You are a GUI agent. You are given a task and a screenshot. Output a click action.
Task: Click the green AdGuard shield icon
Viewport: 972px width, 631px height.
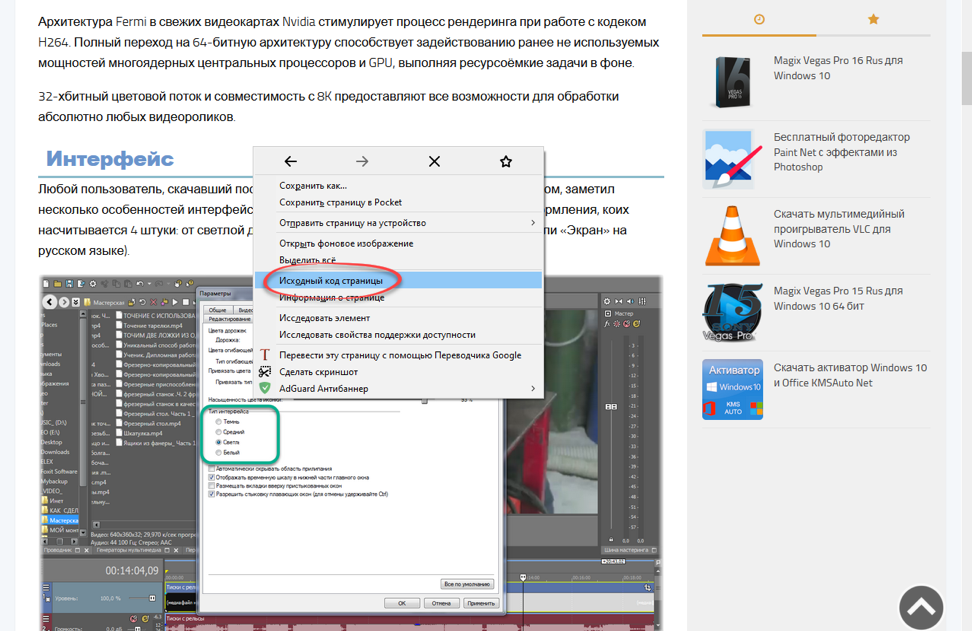(x=265, y=388)
